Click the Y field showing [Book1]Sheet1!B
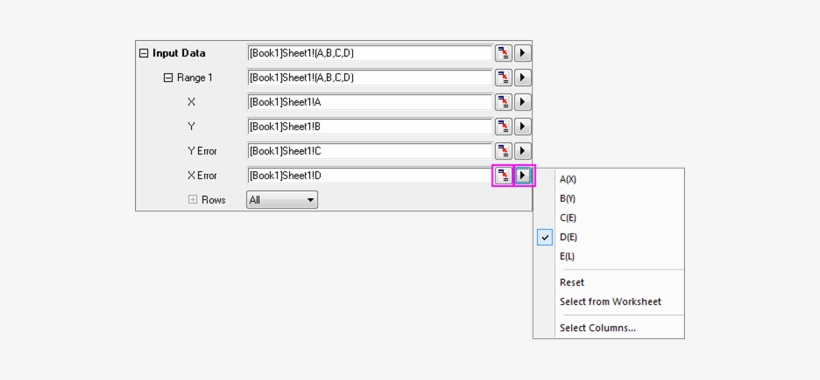Image resolution: width=820 pixels, height=380 pixels. click(x=369, y=127)
